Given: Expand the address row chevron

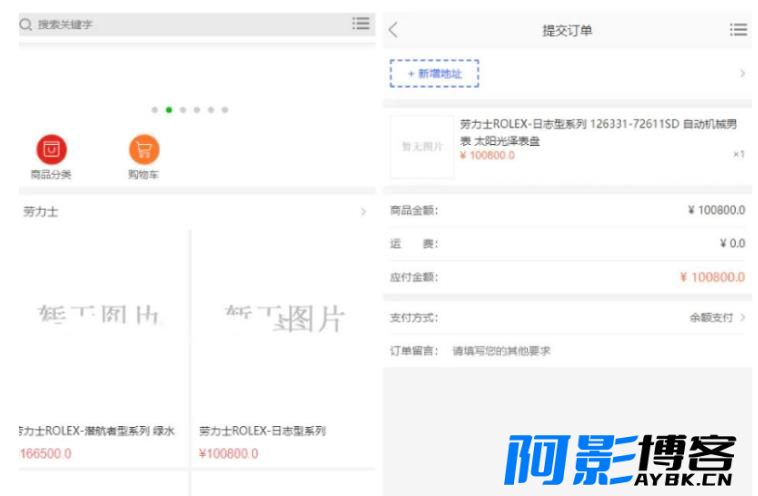Looking at the screenshot, I should click(x=743, y=73).
